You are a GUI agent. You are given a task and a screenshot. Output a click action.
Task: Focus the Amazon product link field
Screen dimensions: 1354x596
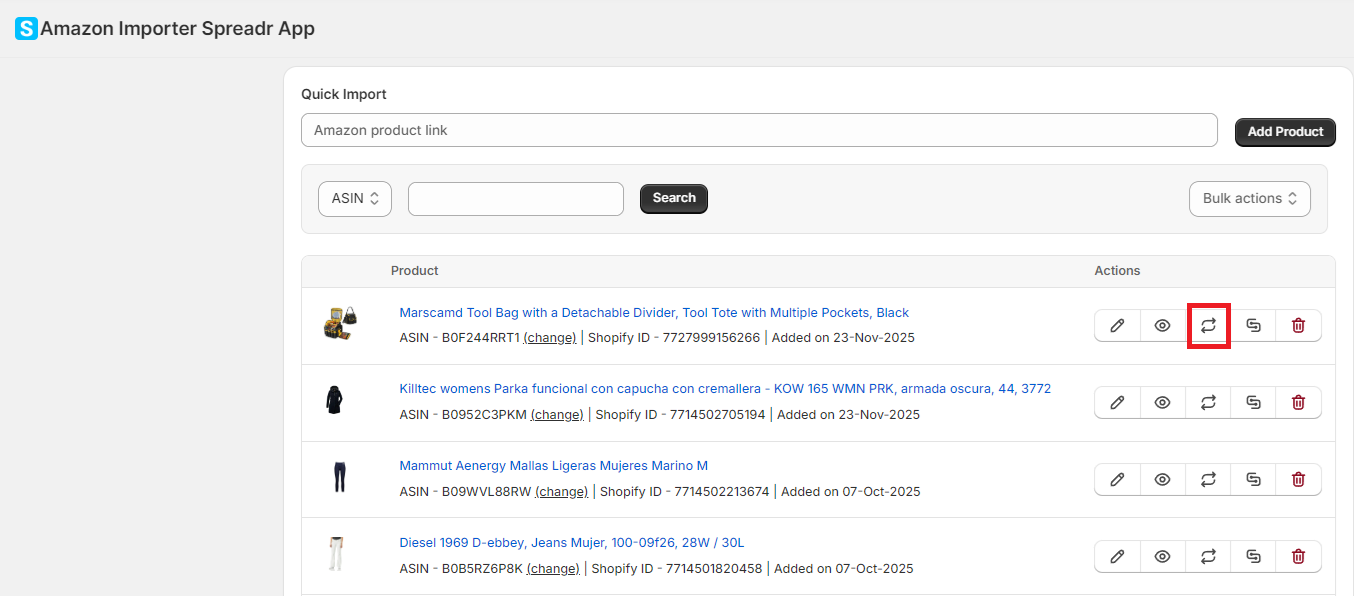[759, 130]
